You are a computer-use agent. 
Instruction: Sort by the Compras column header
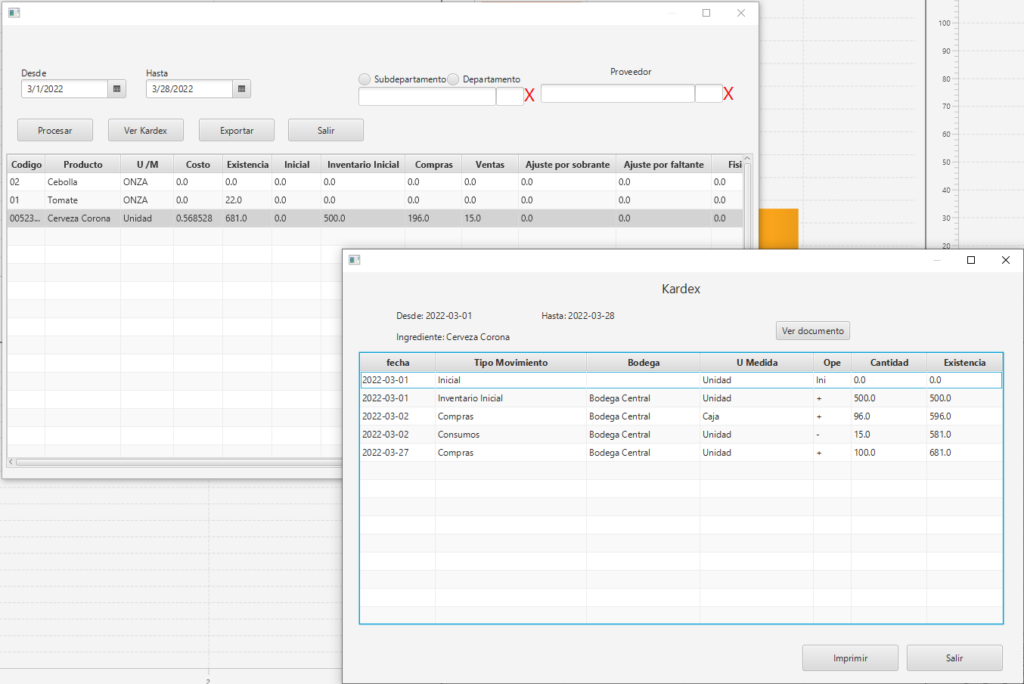tap(434, 165)
